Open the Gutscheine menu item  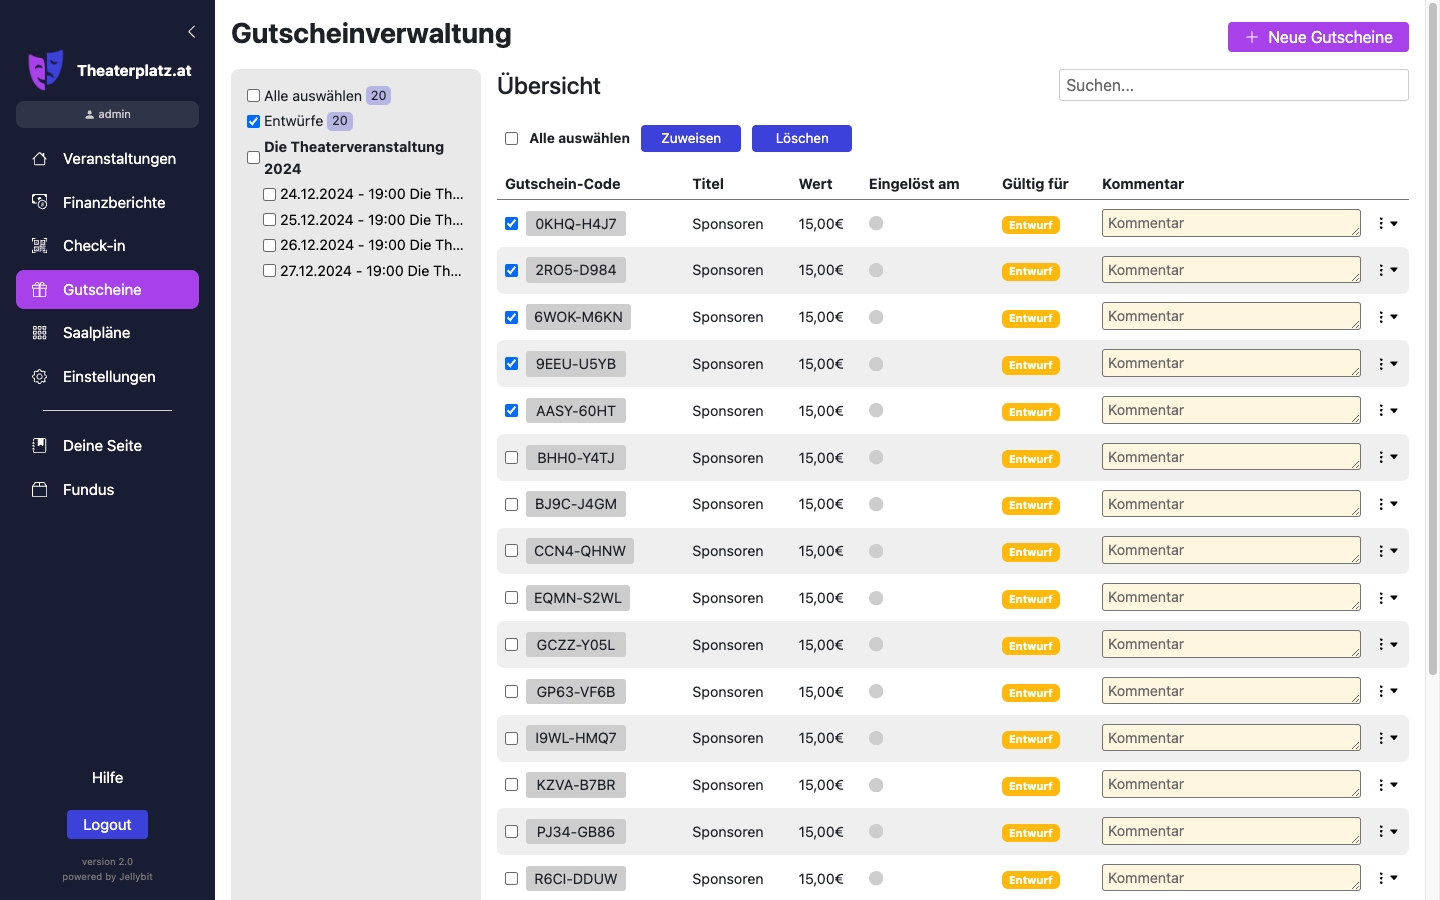(107, 290)
